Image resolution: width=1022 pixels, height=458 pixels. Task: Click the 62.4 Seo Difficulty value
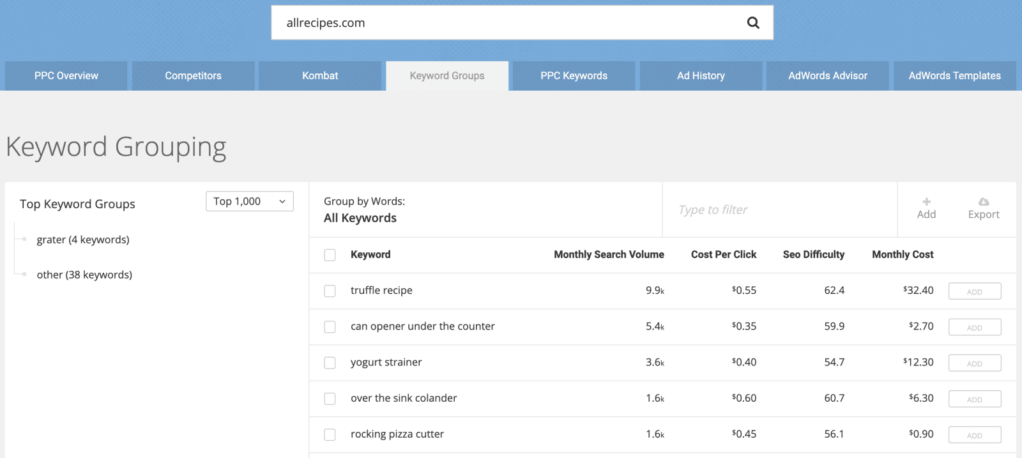click(834, 291)
